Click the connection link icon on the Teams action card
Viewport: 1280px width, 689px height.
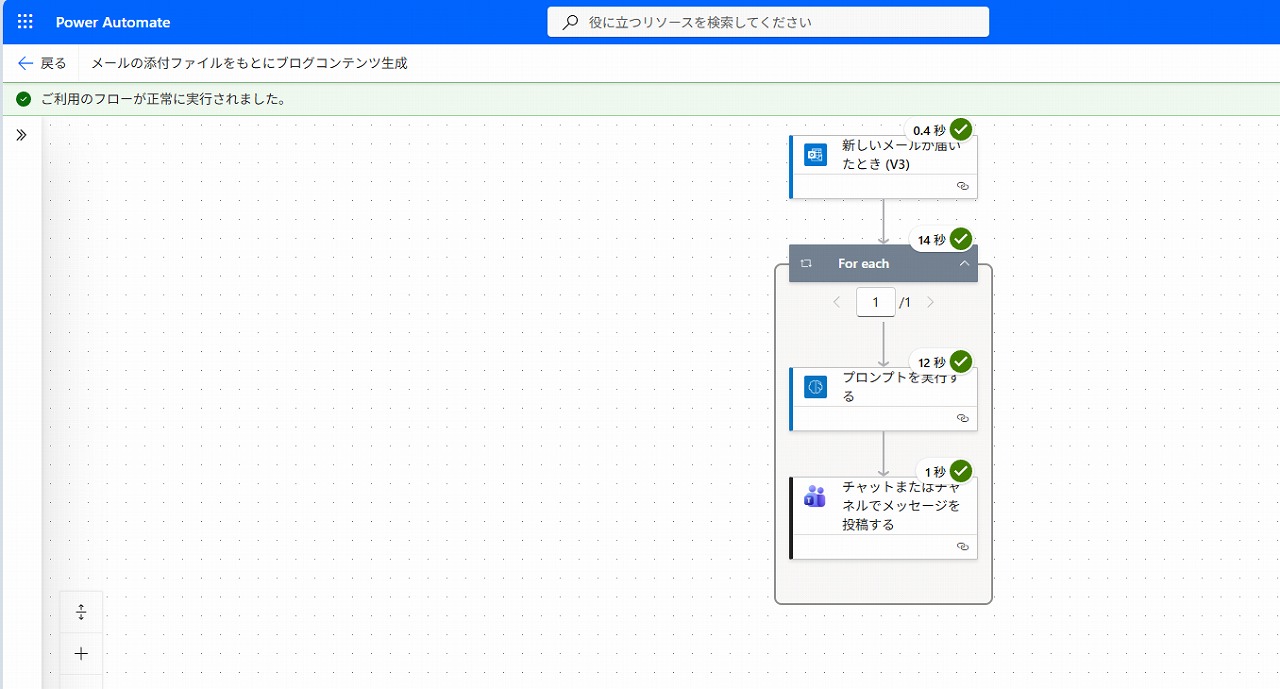tap(963, 547)
